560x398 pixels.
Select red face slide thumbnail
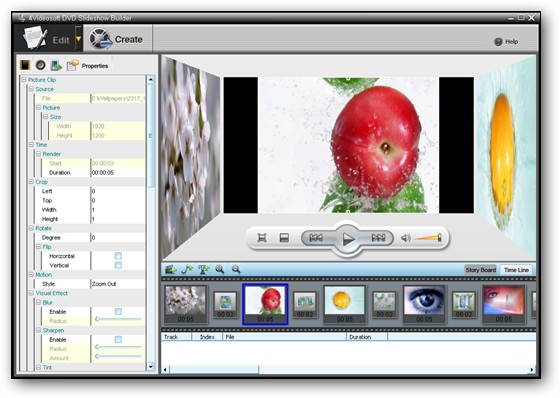point(504,304)
